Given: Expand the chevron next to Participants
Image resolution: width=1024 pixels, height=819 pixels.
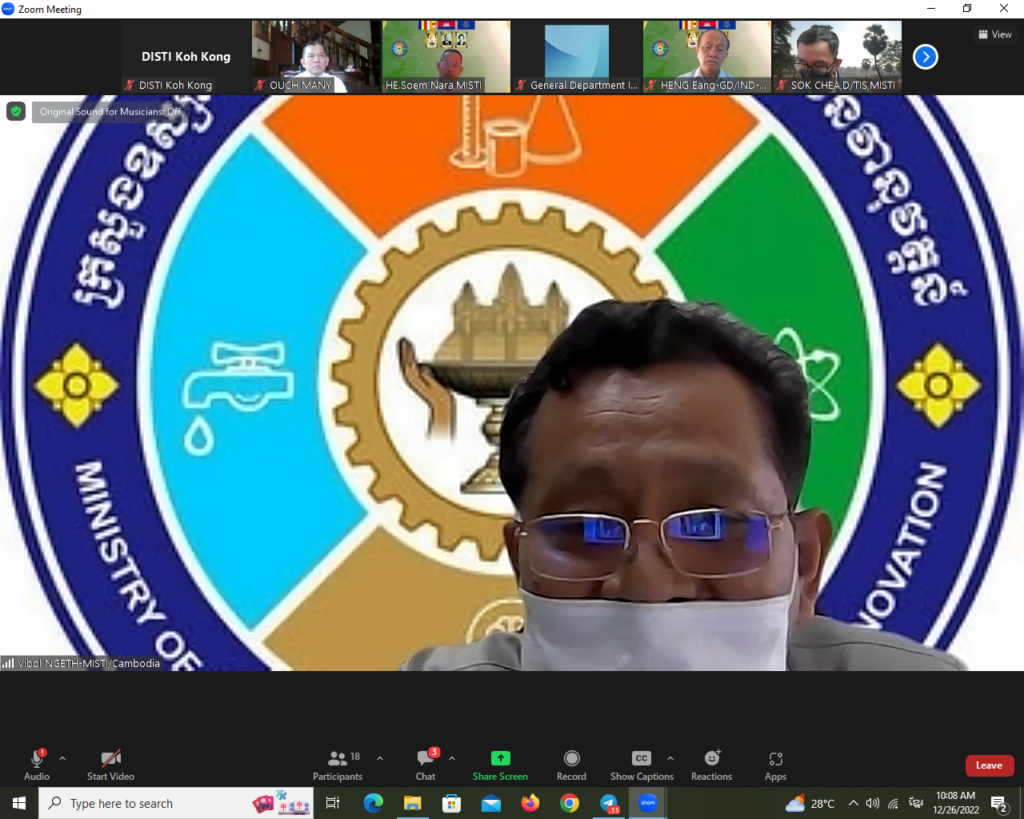Looking at the screenshot, I should click(379, 758).
